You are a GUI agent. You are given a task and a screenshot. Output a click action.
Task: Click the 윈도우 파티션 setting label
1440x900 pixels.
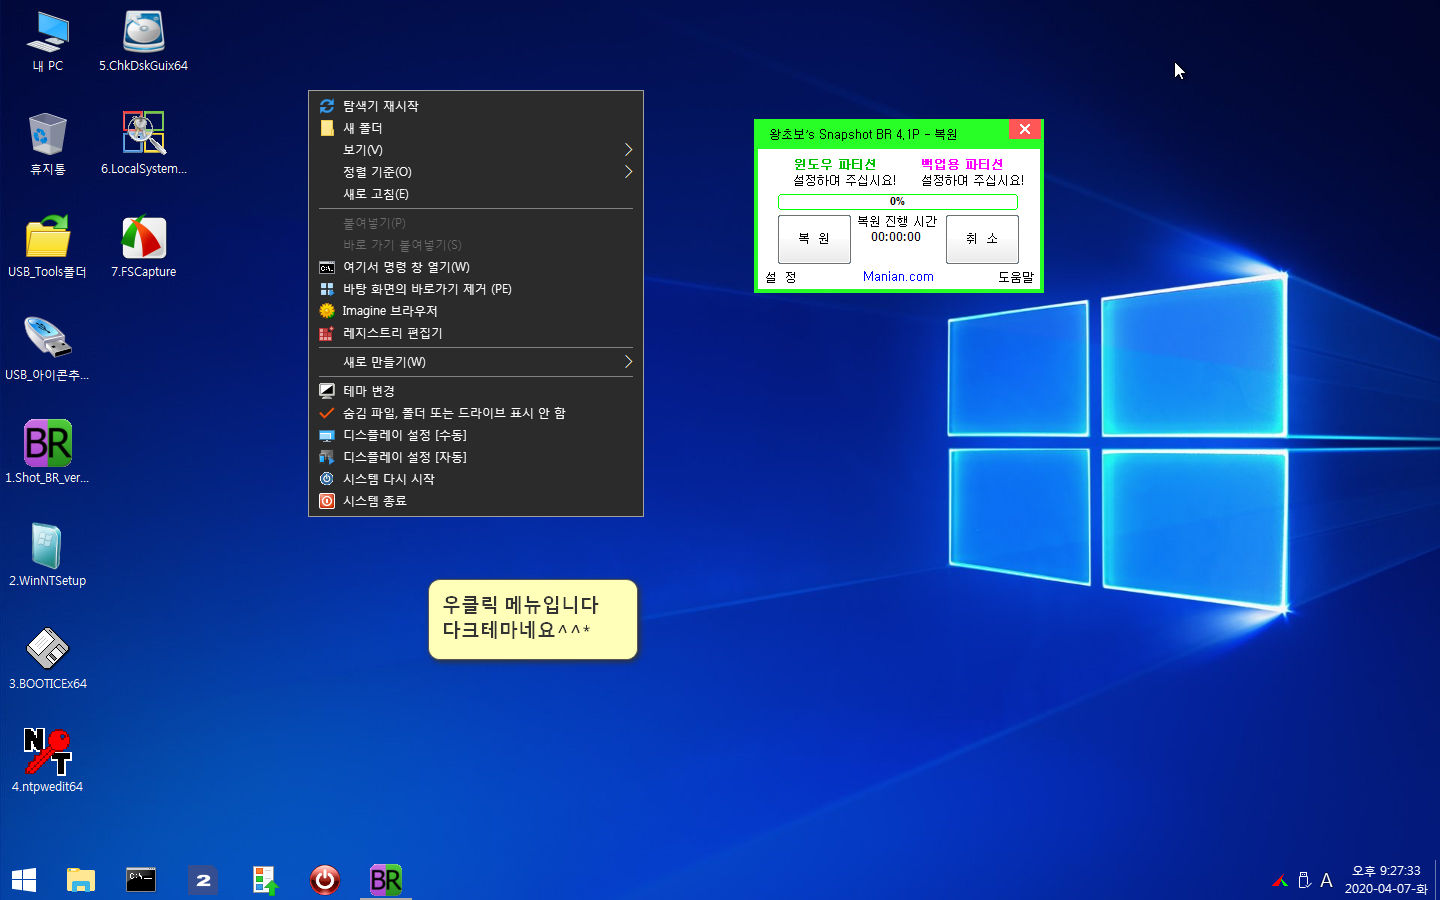835,164
